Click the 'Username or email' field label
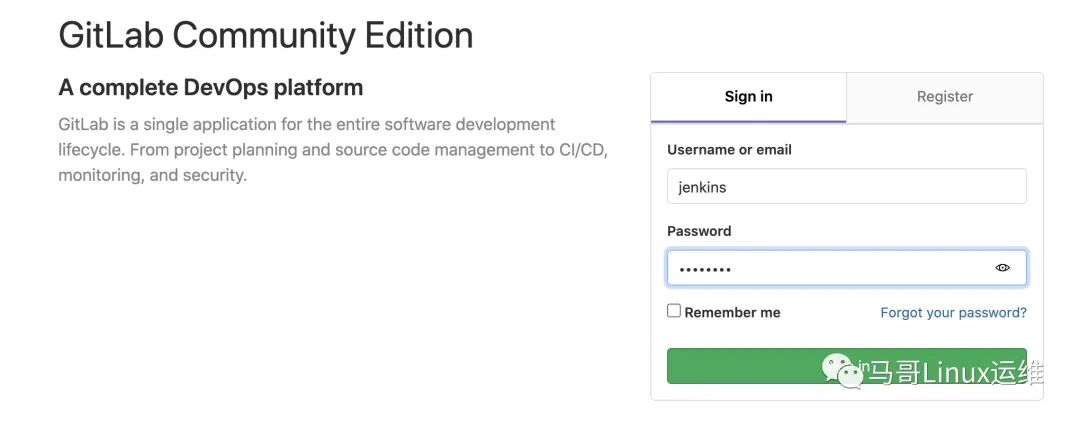 [729, 150]
